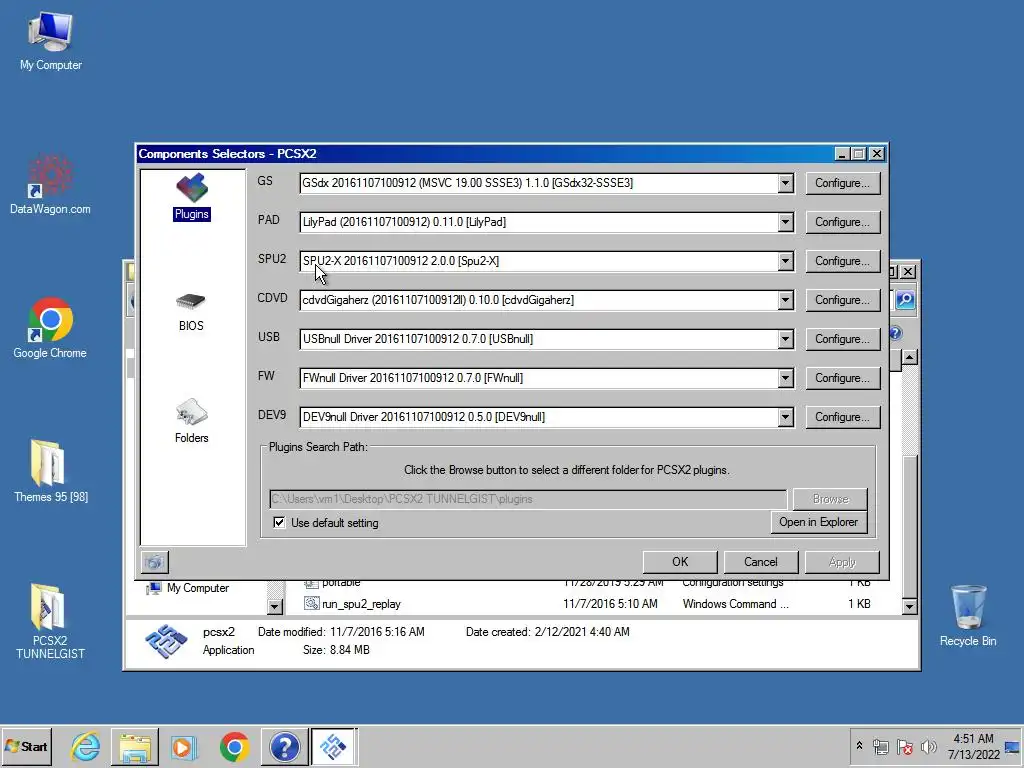Image resolution: width=1024 pixels, height=768 pixels.
Task: Open the Recycle Bin
Action: (x=968, y=616)
